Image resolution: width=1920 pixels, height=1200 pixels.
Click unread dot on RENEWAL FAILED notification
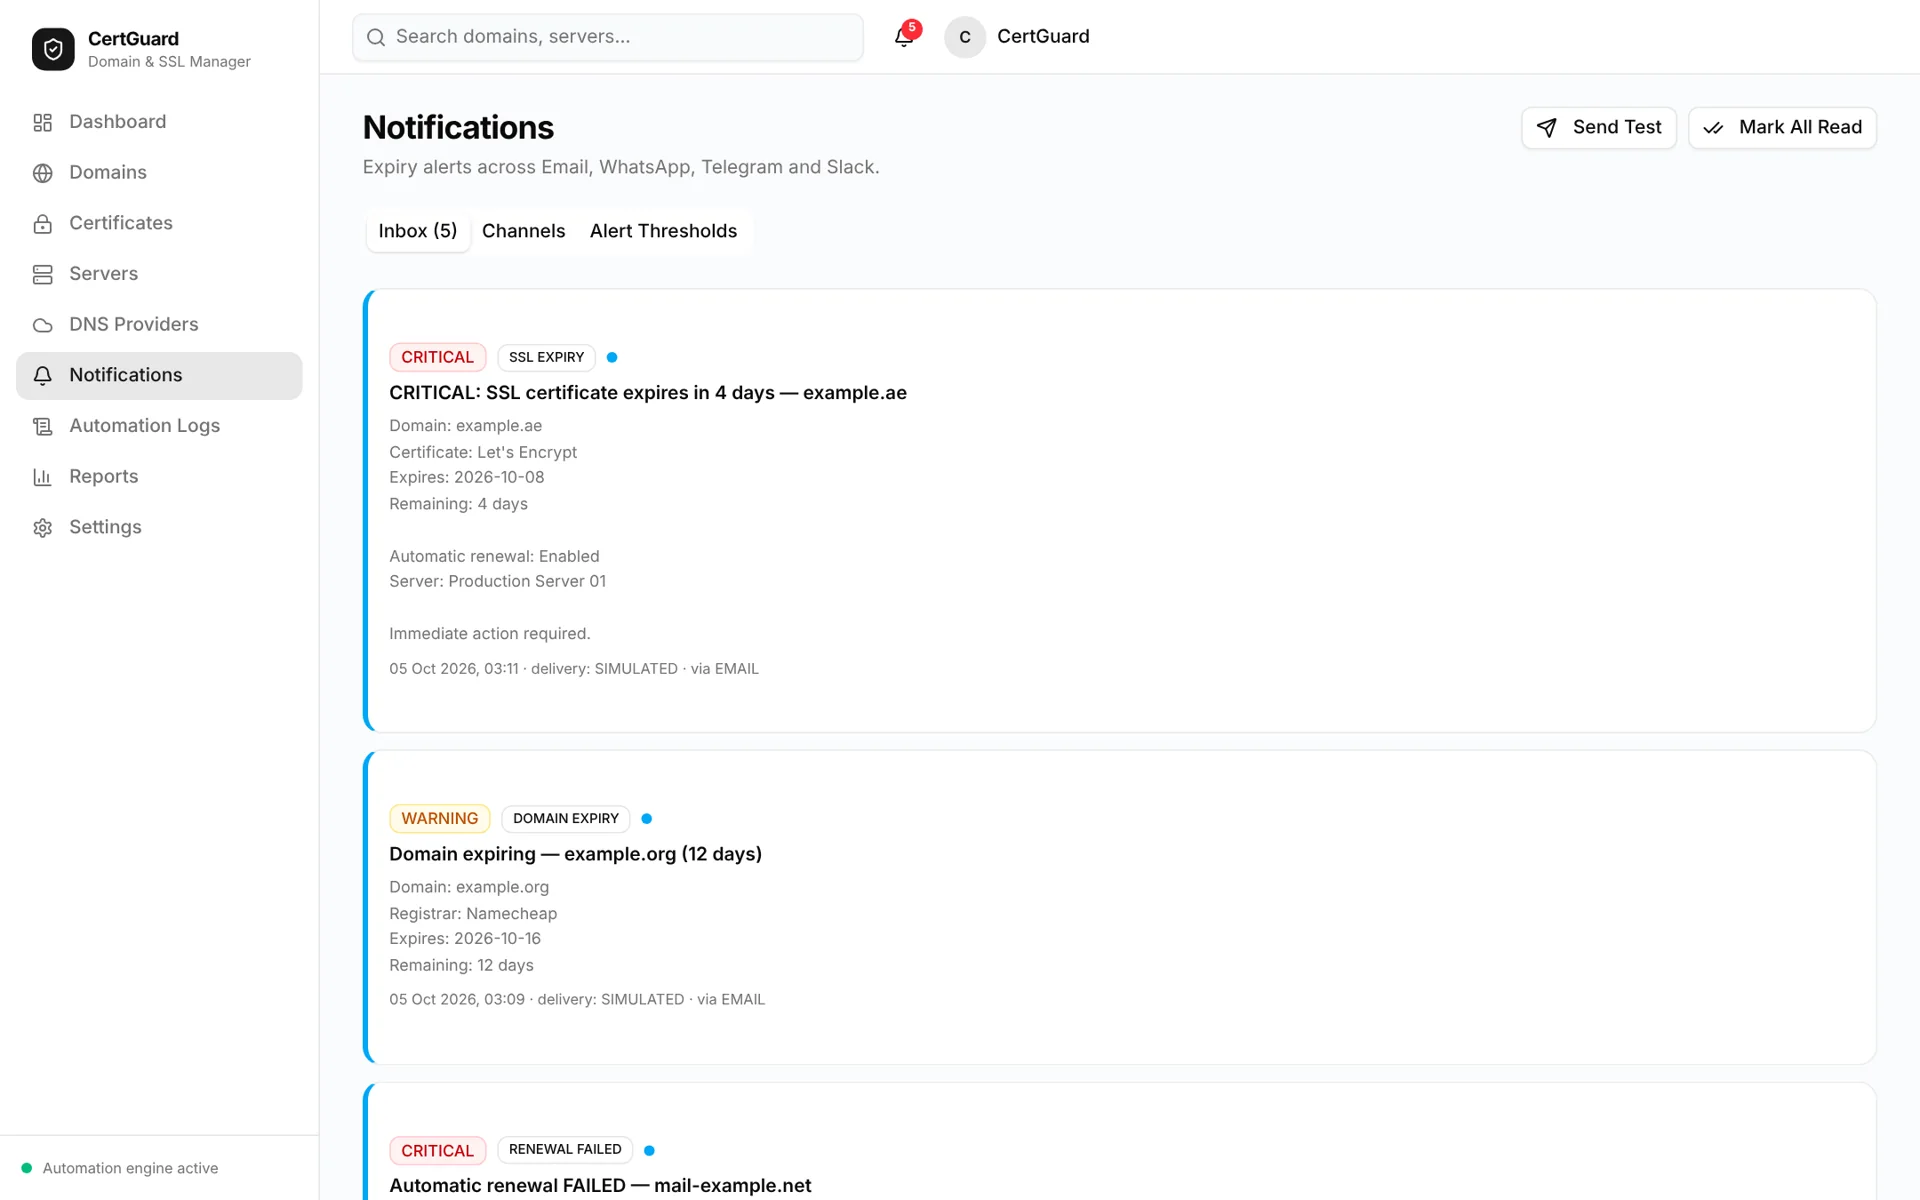pos(649,1150)
